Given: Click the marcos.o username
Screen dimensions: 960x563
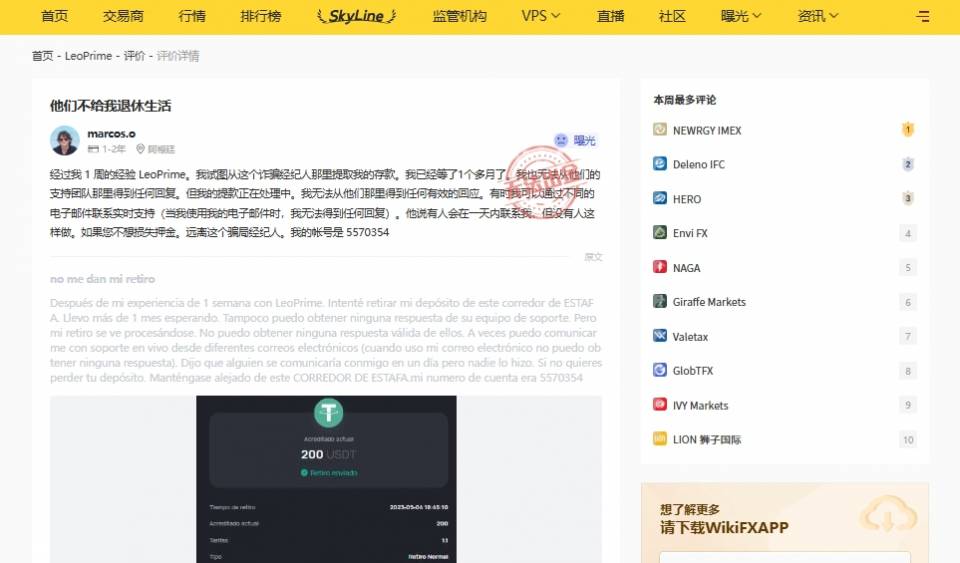Looking at the screenshot, I should (111, 133).
